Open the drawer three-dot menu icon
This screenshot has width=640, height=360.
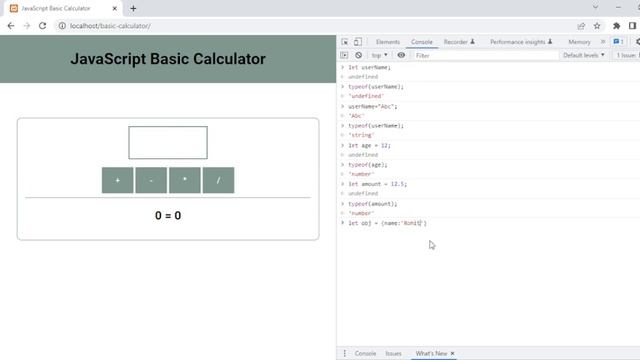click(x=344, y=353)
